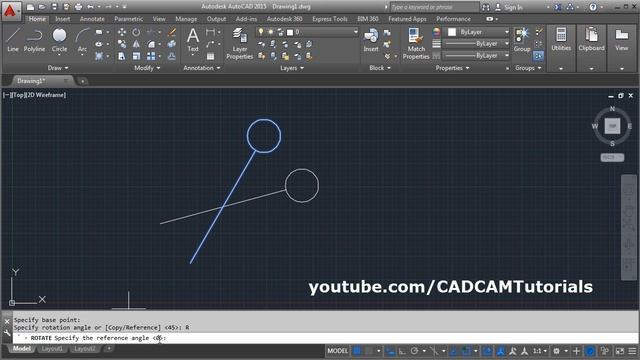Open the Clipboard panel

click(591, 40)
